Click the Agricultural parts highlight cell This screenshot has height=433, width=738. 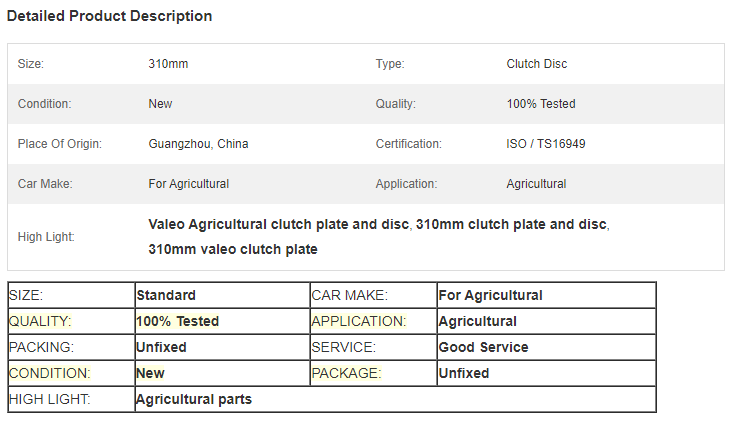pyautogui.click(x=395, y=399)
